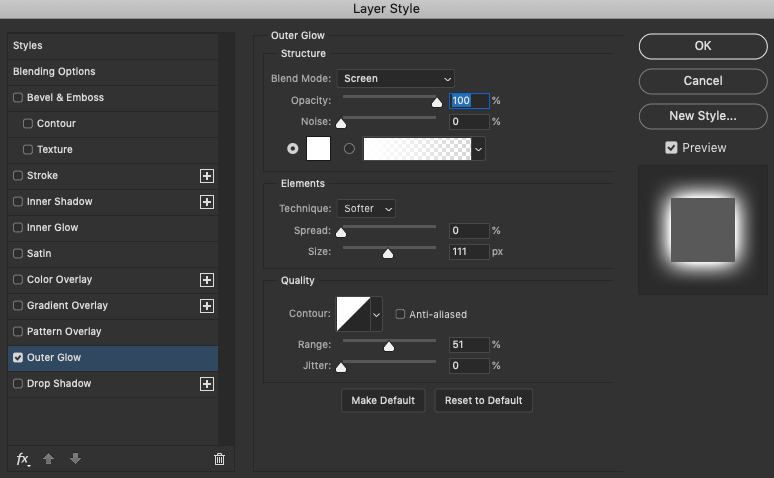The height and width of the screenshot is (478, 774).
Task: Enable the Satin checkbox
Action: (x=18, y=253)
